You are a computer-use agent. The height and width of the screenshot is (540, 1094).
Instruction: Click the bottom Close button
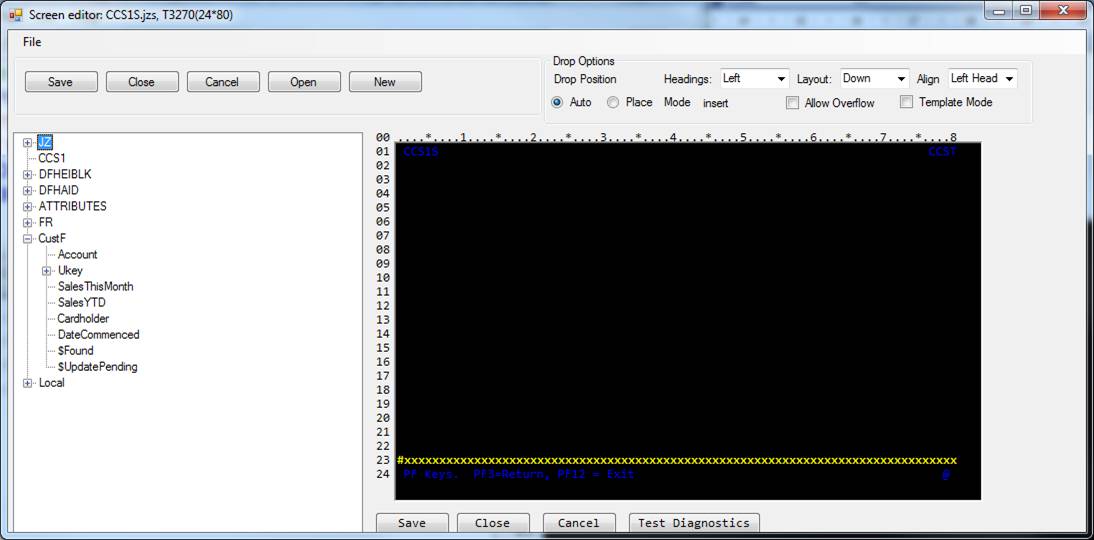click(493, 523)
